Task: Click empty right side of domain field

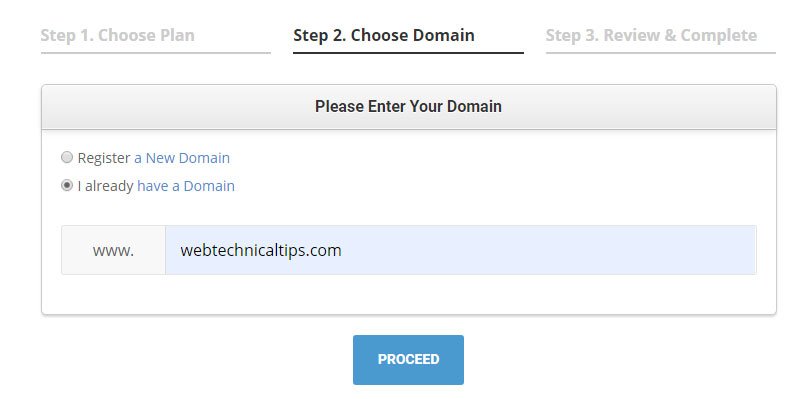Action: pos(561,250)
